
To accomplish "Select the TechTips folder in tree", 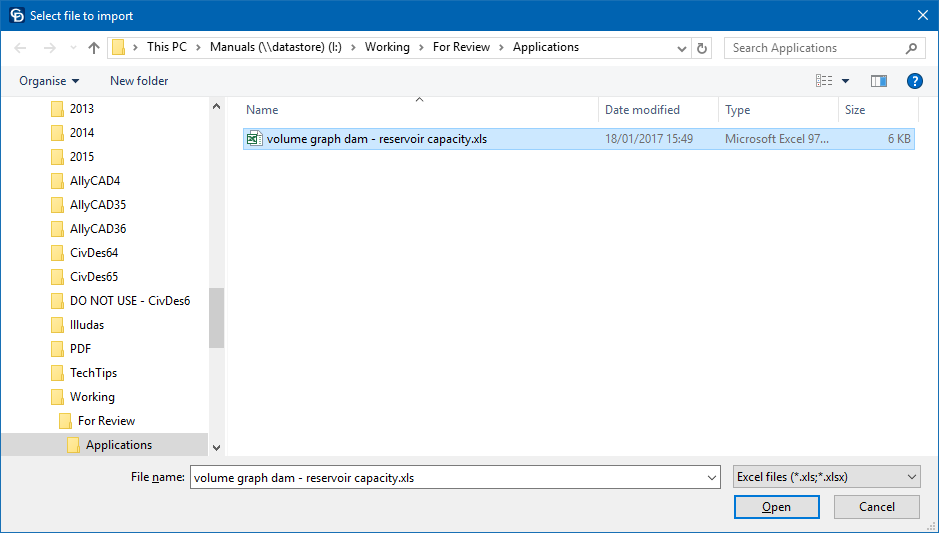I will point(93,373).
